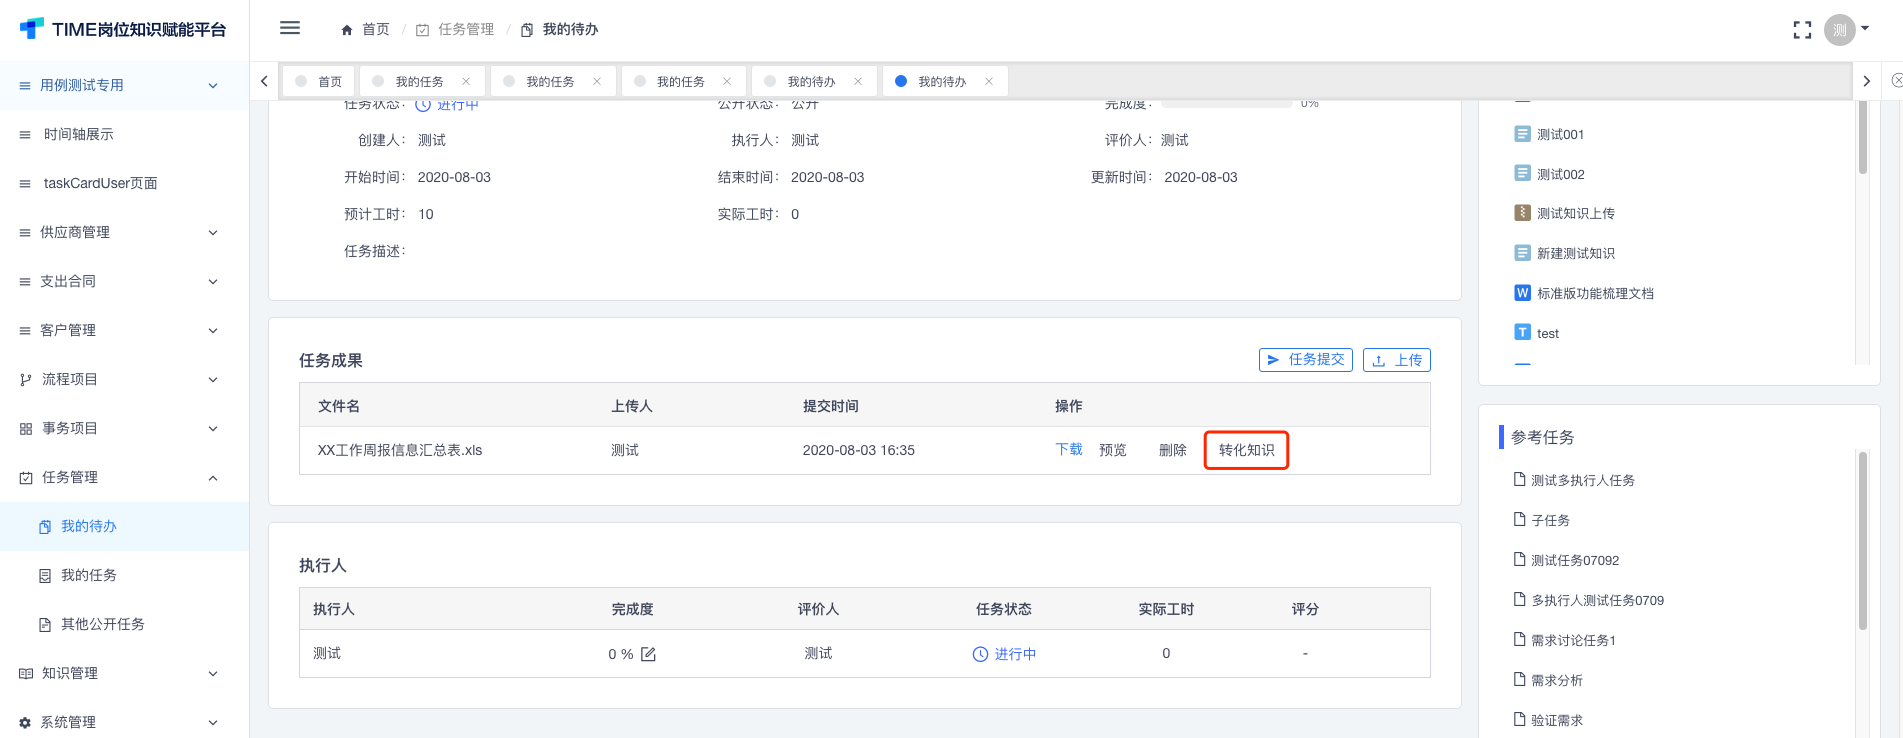Click the 我的任务 sidebar icon

[45, 576]
